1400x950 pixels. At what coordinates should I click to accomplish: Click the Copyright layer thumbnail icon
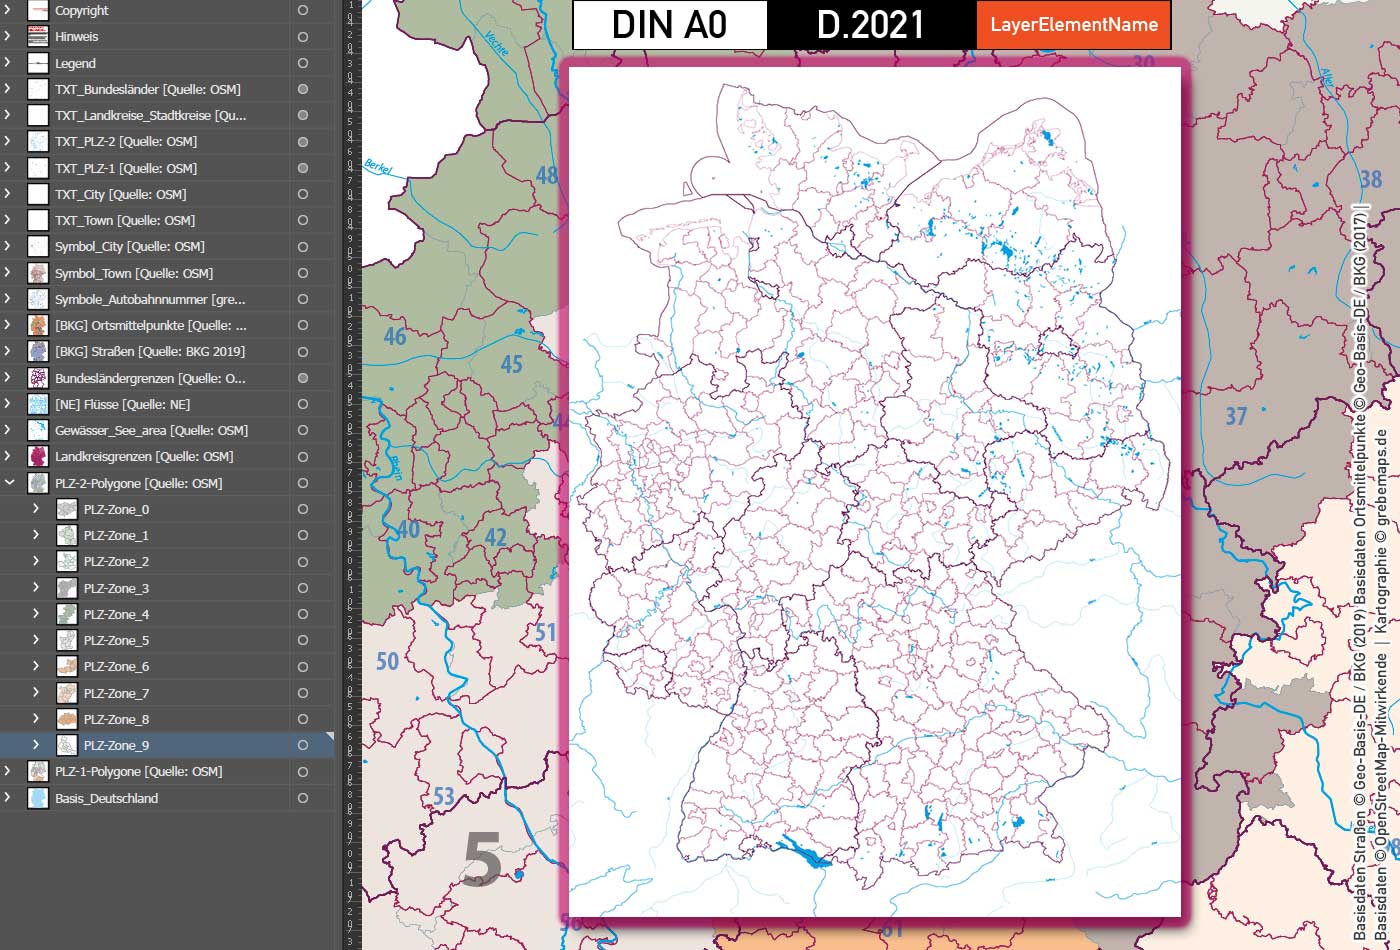[36, 11]
